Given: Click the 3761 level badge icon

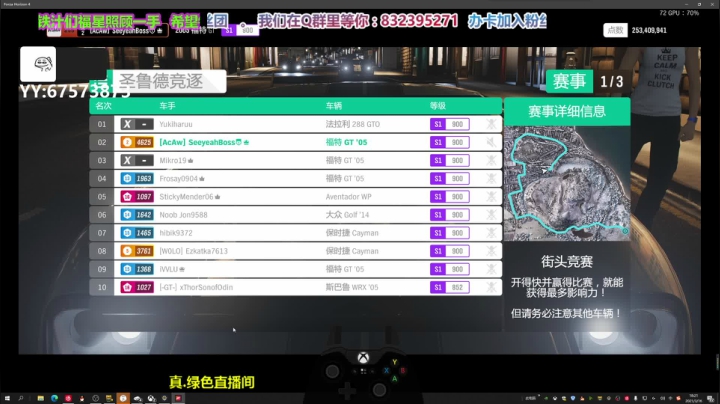Looking at the screenshot, I should pyautogui.click(x=137, y=251).
